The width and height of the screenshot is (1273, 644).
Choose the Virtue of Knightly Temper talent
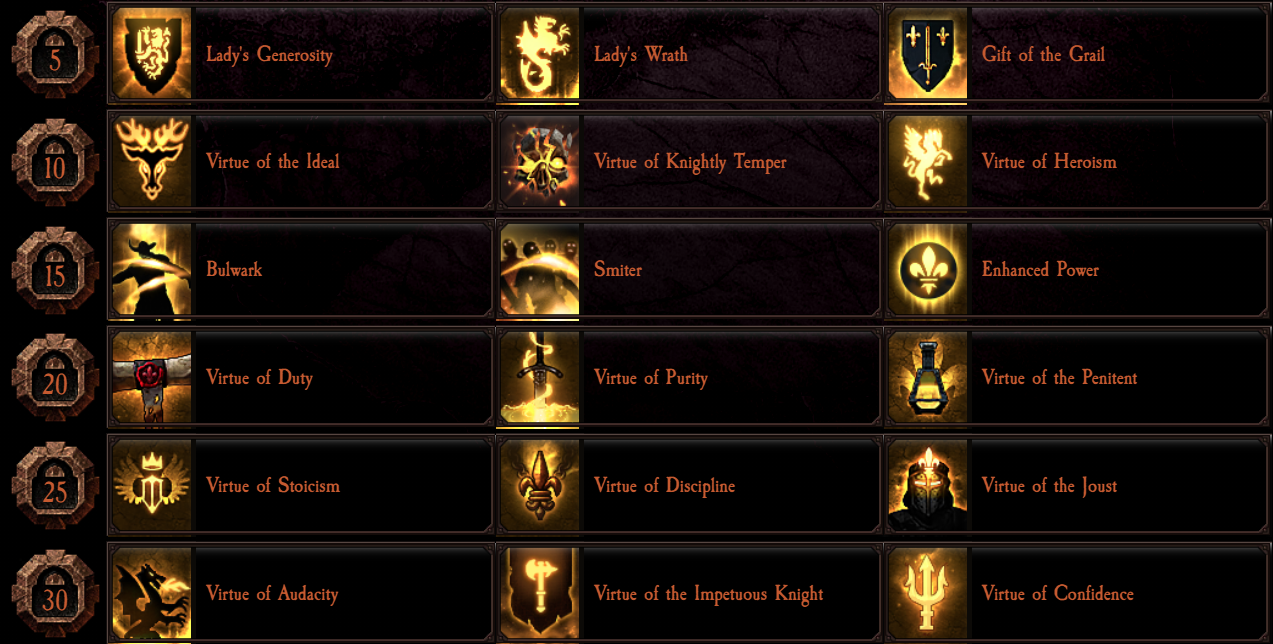point(690,162)
